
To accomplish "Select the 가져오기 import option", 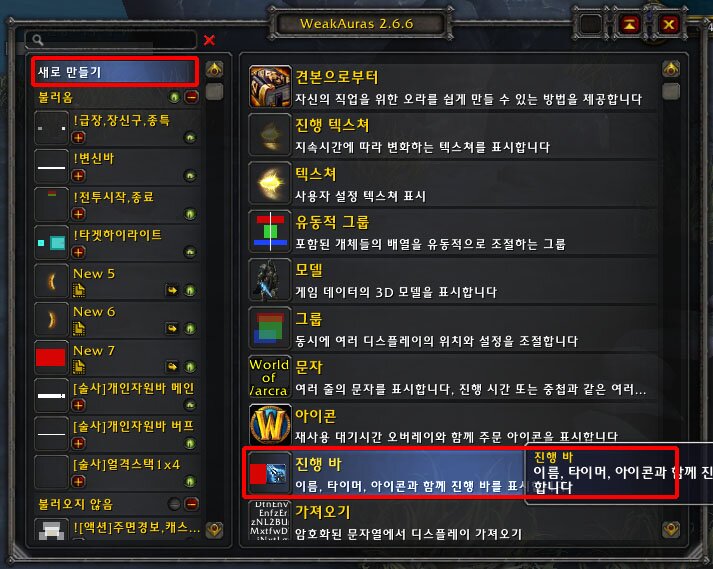I will 453,521.
